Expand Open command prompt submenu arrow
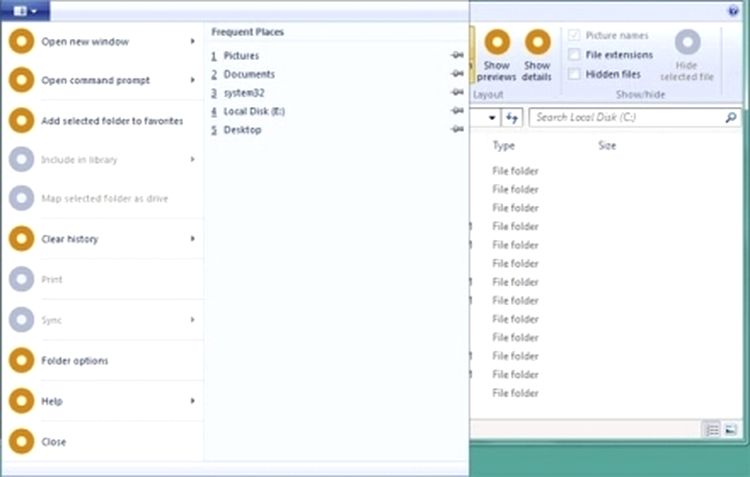Image resolution: width=750 pixels, height=477 pixels. point(193,80)
